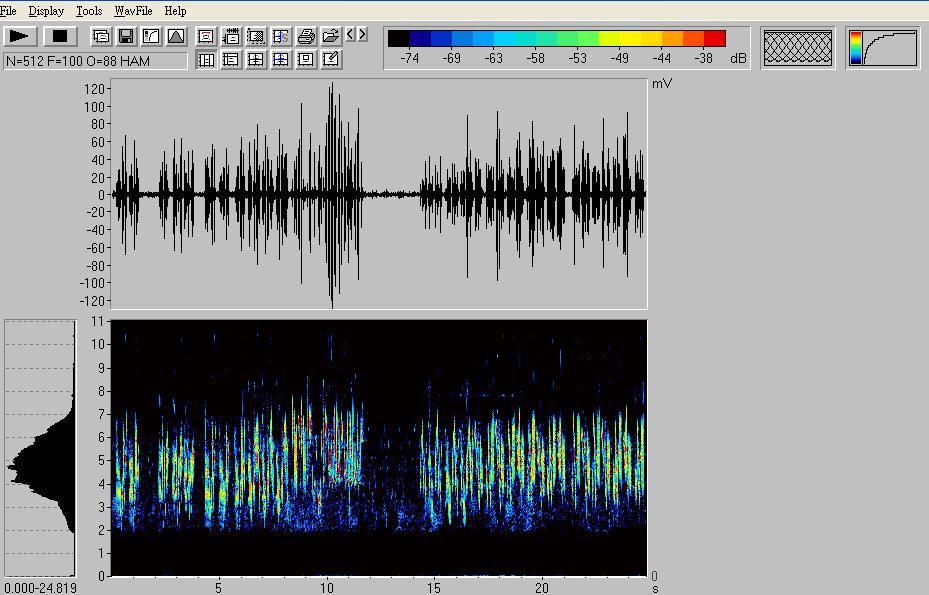929x595 pixels.
Task: Click the right arrow next button
Action: coord(362,35)
